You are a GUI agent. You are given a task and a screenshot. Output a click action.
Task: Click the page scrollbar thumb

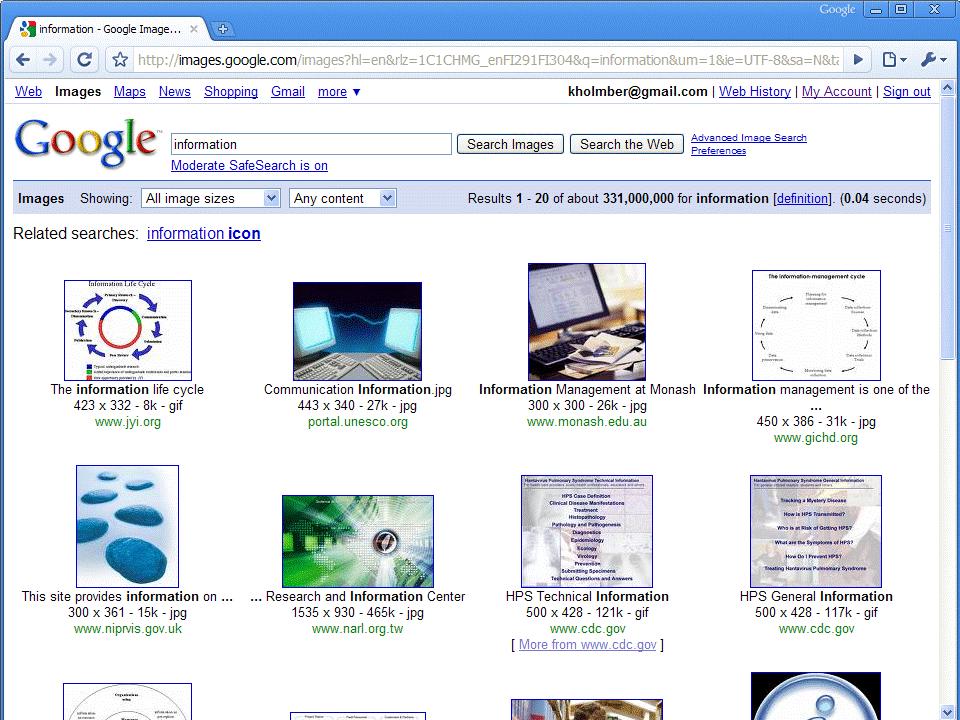pyautogui.click(x=948, y=228)
